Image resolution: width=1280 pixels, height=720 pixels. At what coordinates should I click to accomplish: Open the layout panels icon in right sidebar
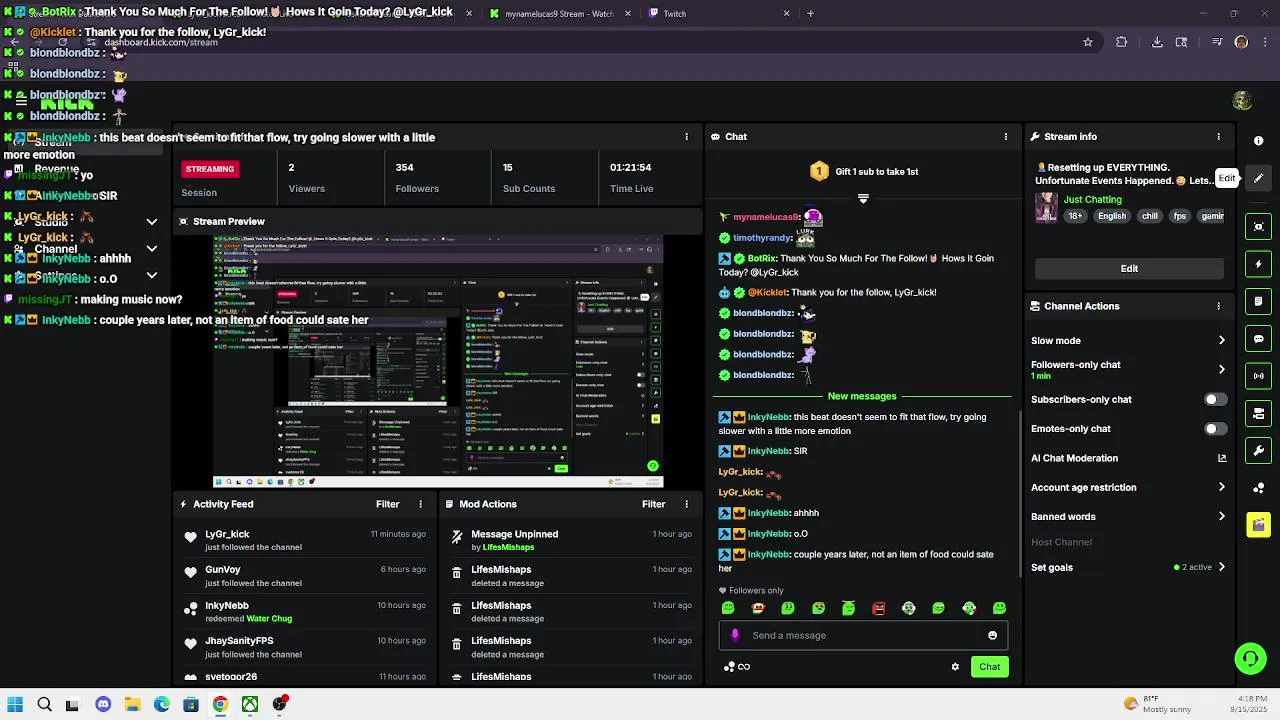(x=1259, y=413)
